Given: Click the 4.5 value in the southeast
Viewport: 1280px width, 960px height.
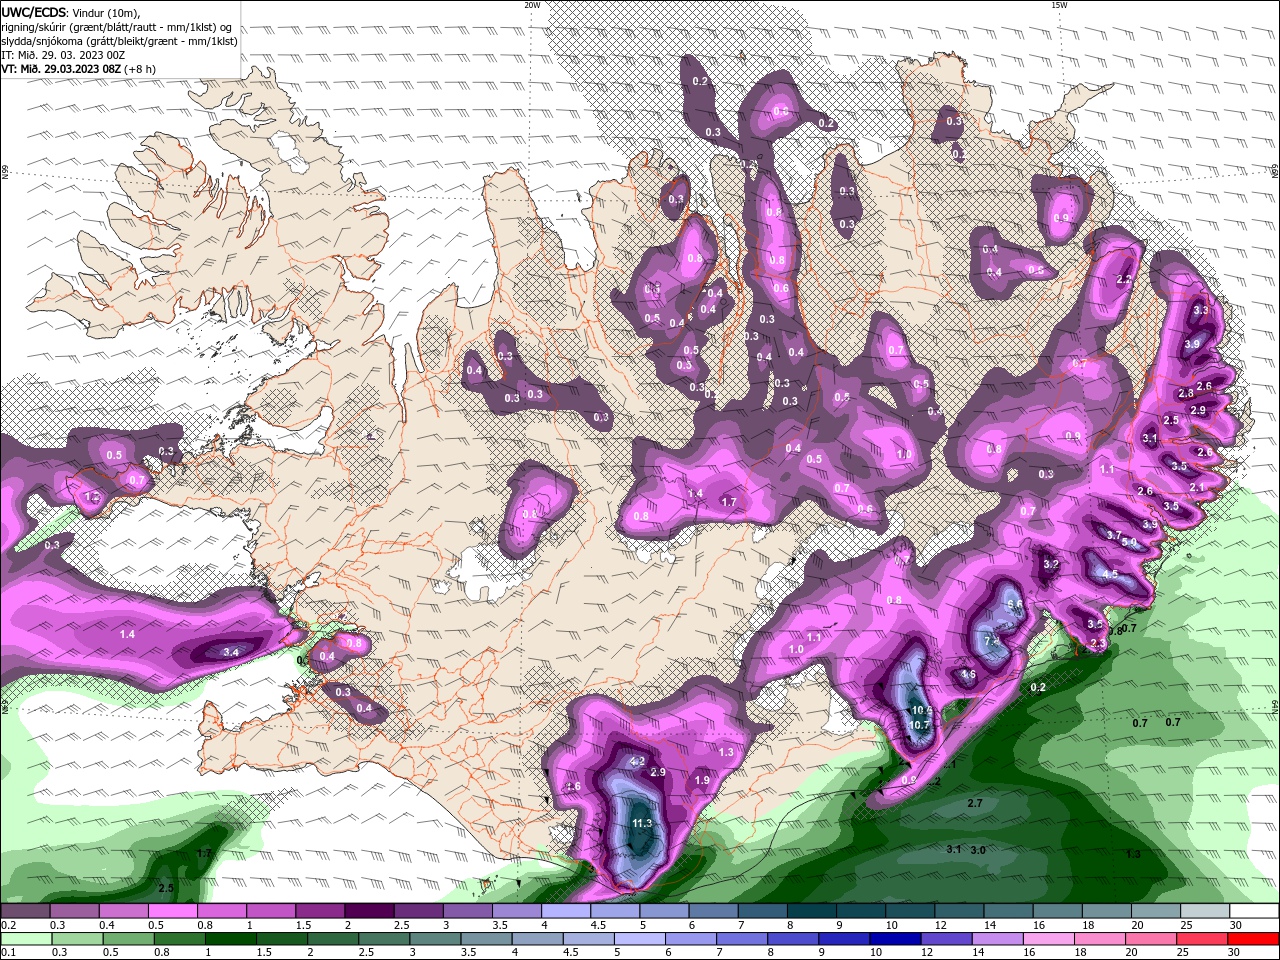Looking at the screenshot, I should coord(1110,575).
